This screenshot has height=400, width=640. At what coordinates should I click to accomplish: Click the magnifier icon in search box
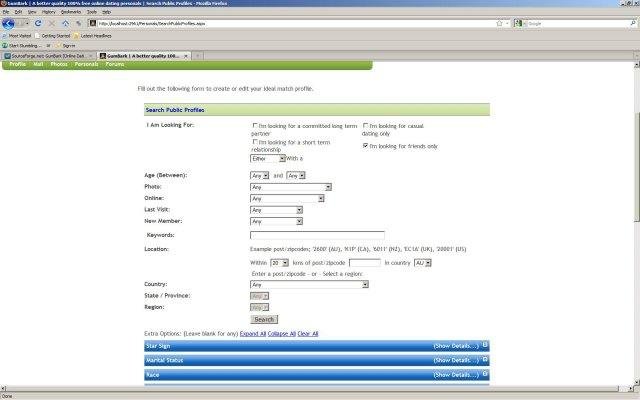[x=633, y=23]
